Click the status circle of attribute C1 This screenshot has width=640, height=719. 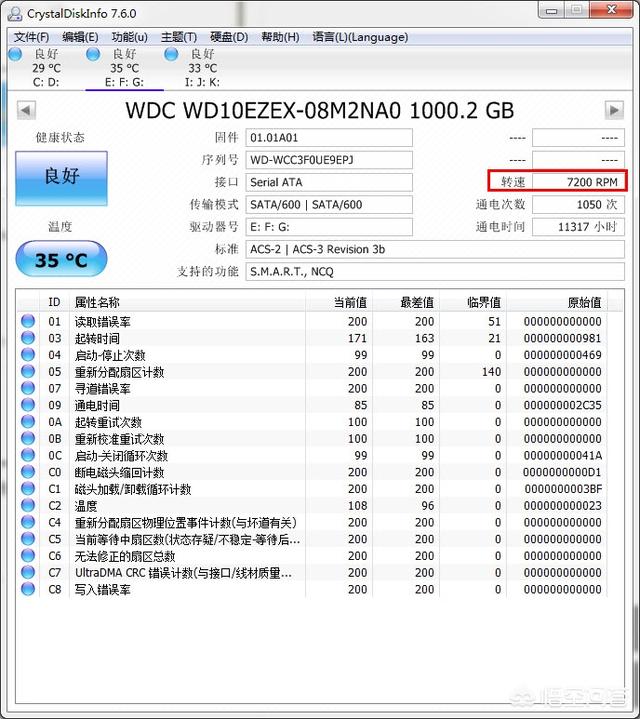pos(28,488)
